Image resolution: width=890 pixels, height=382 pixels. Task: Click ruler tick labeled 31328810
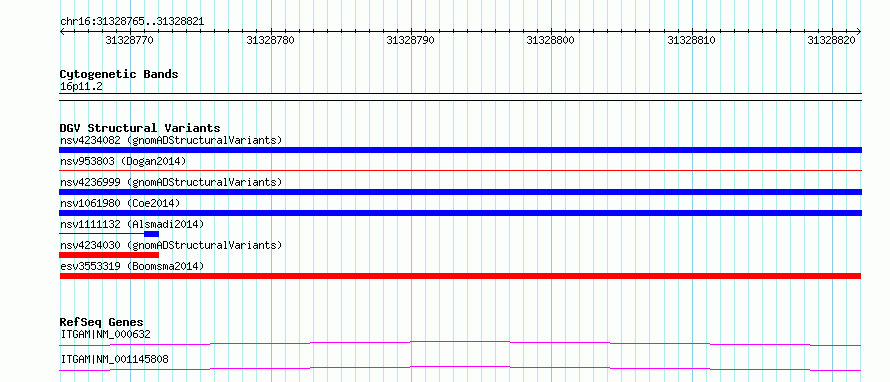click(691, 40)
